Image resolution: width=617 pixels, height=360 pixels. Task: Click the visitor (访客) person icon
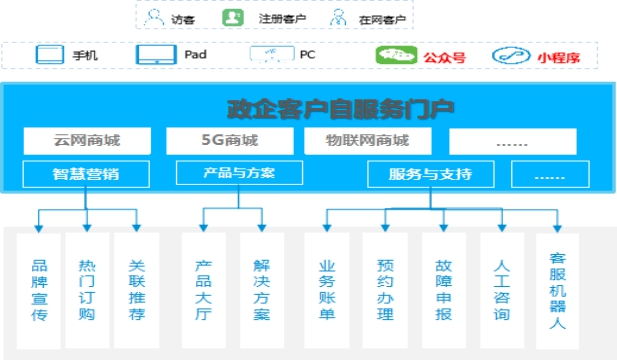pos(154,18)
